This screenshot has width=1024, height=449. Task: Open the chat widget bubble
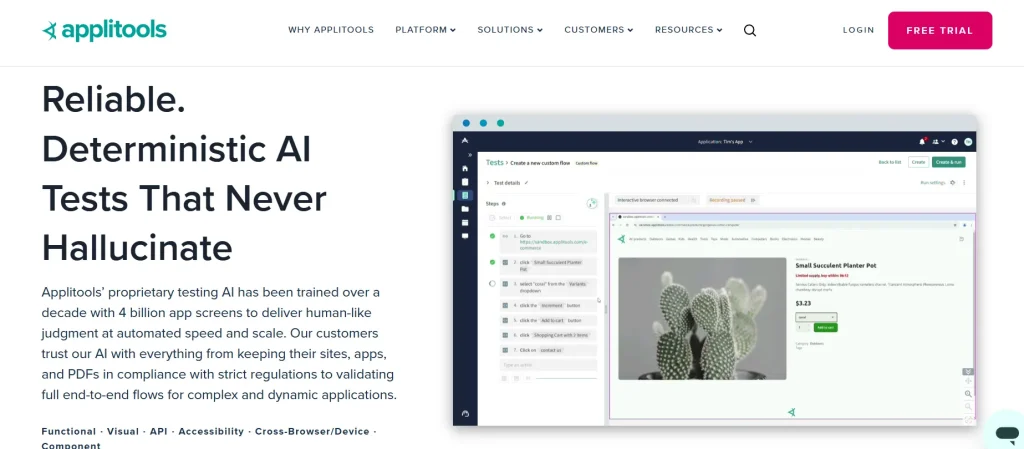1007,432
